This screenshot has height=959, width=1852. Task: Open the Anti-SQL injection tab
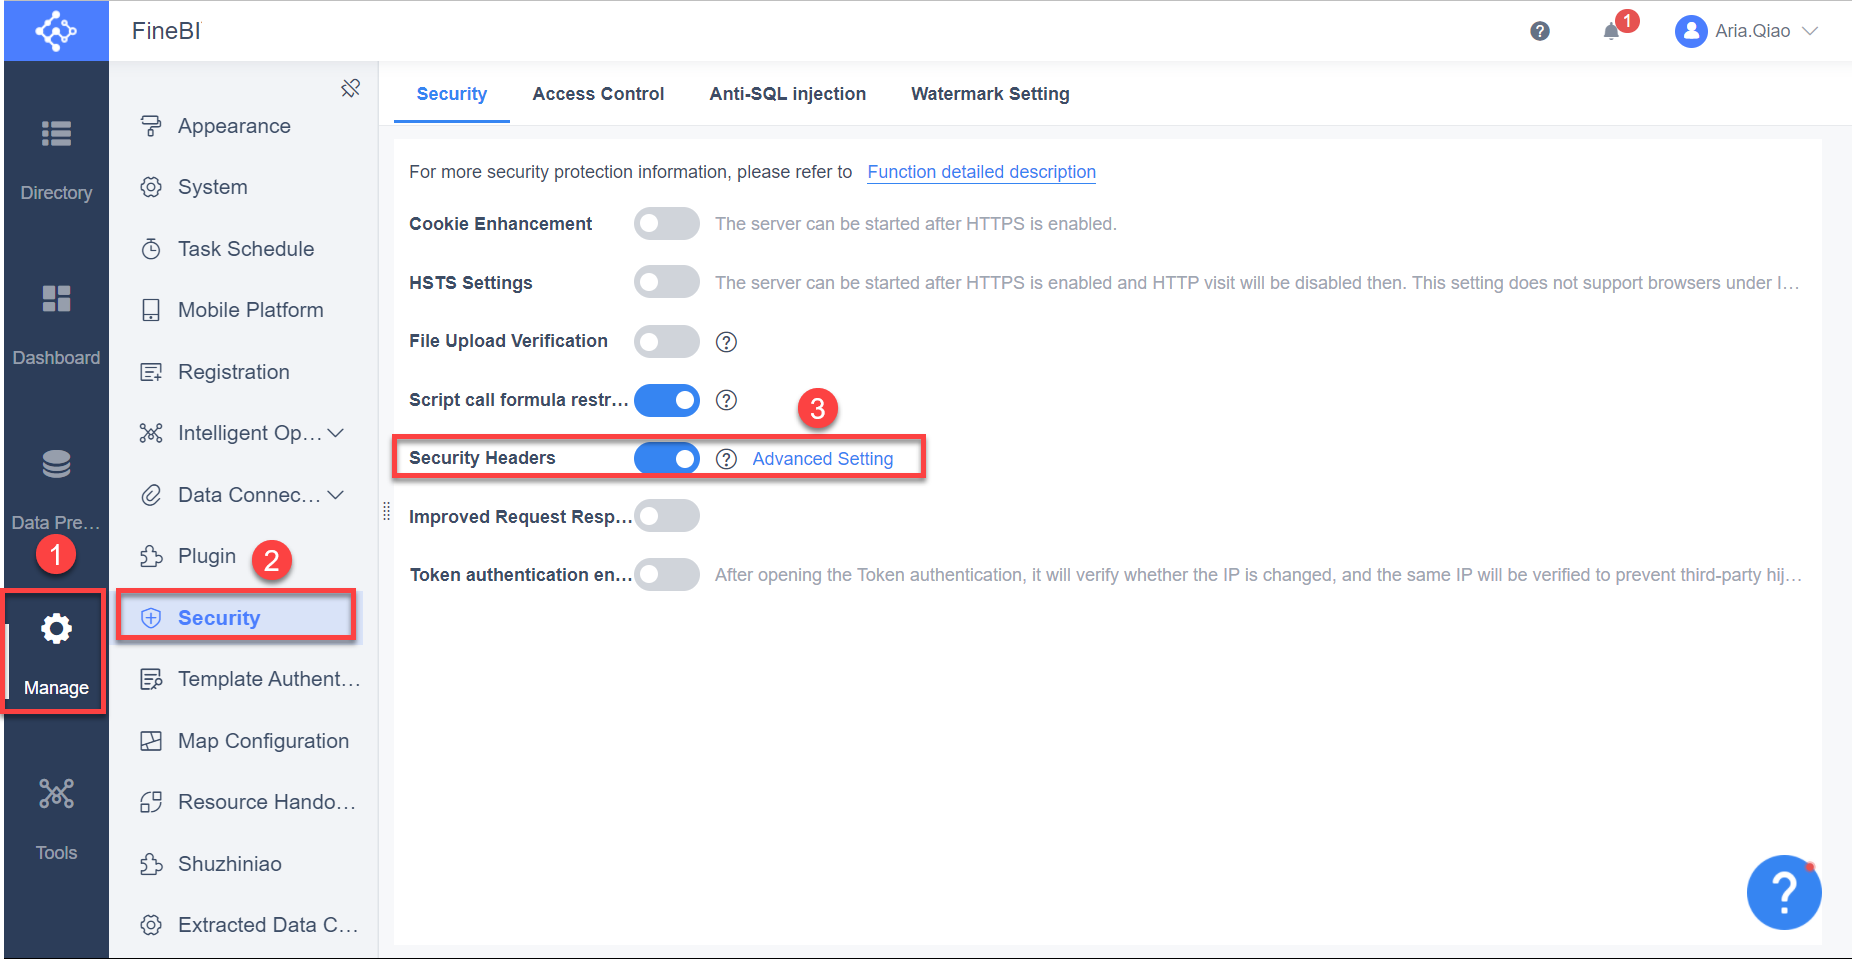pyautogui.click(x=787, y=93)
